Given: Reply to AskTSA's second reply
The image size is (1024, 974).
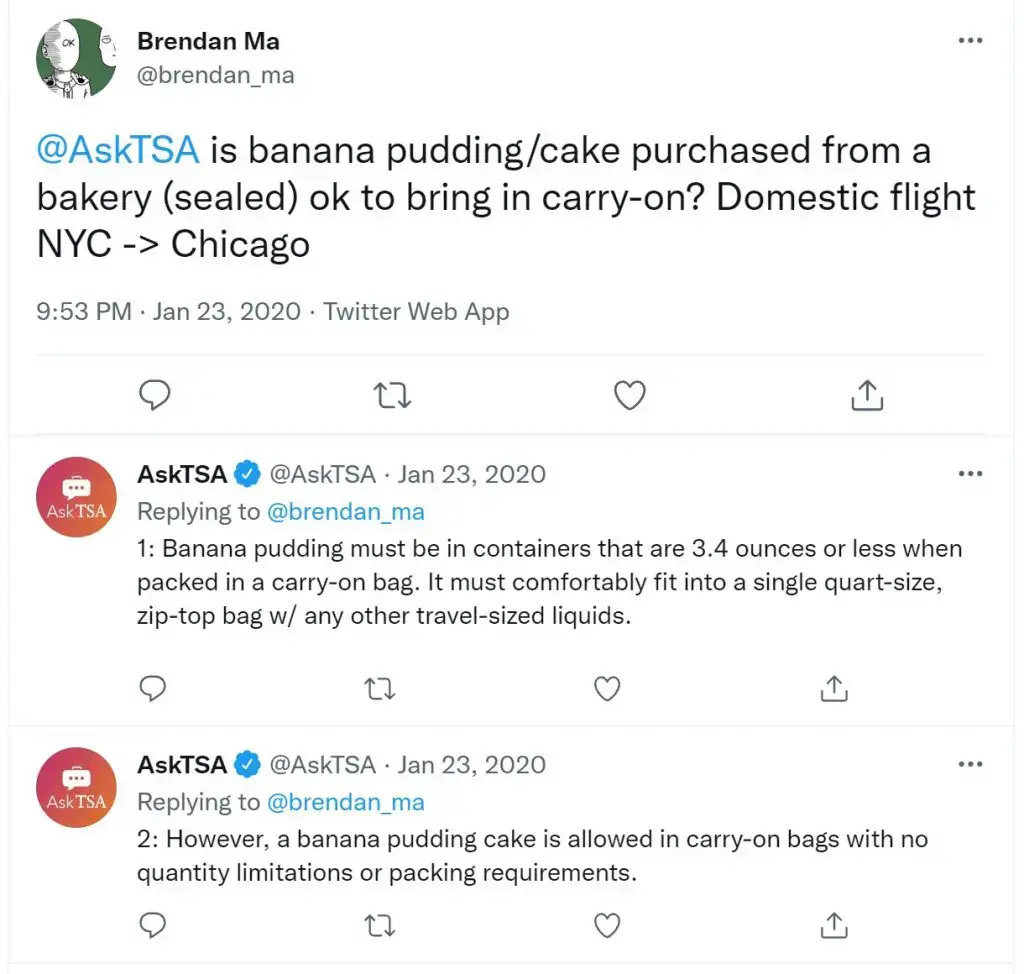Looking at the screenshot, I should pyautogui.click(x=152, y=925).
